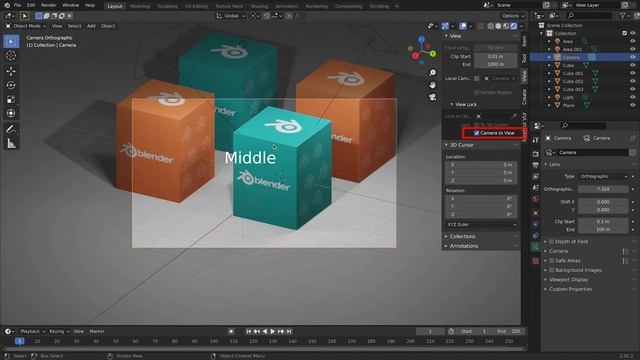The image size is (640, 360).
Task: Exclude Collection using its checkbox
Action: 624,33
